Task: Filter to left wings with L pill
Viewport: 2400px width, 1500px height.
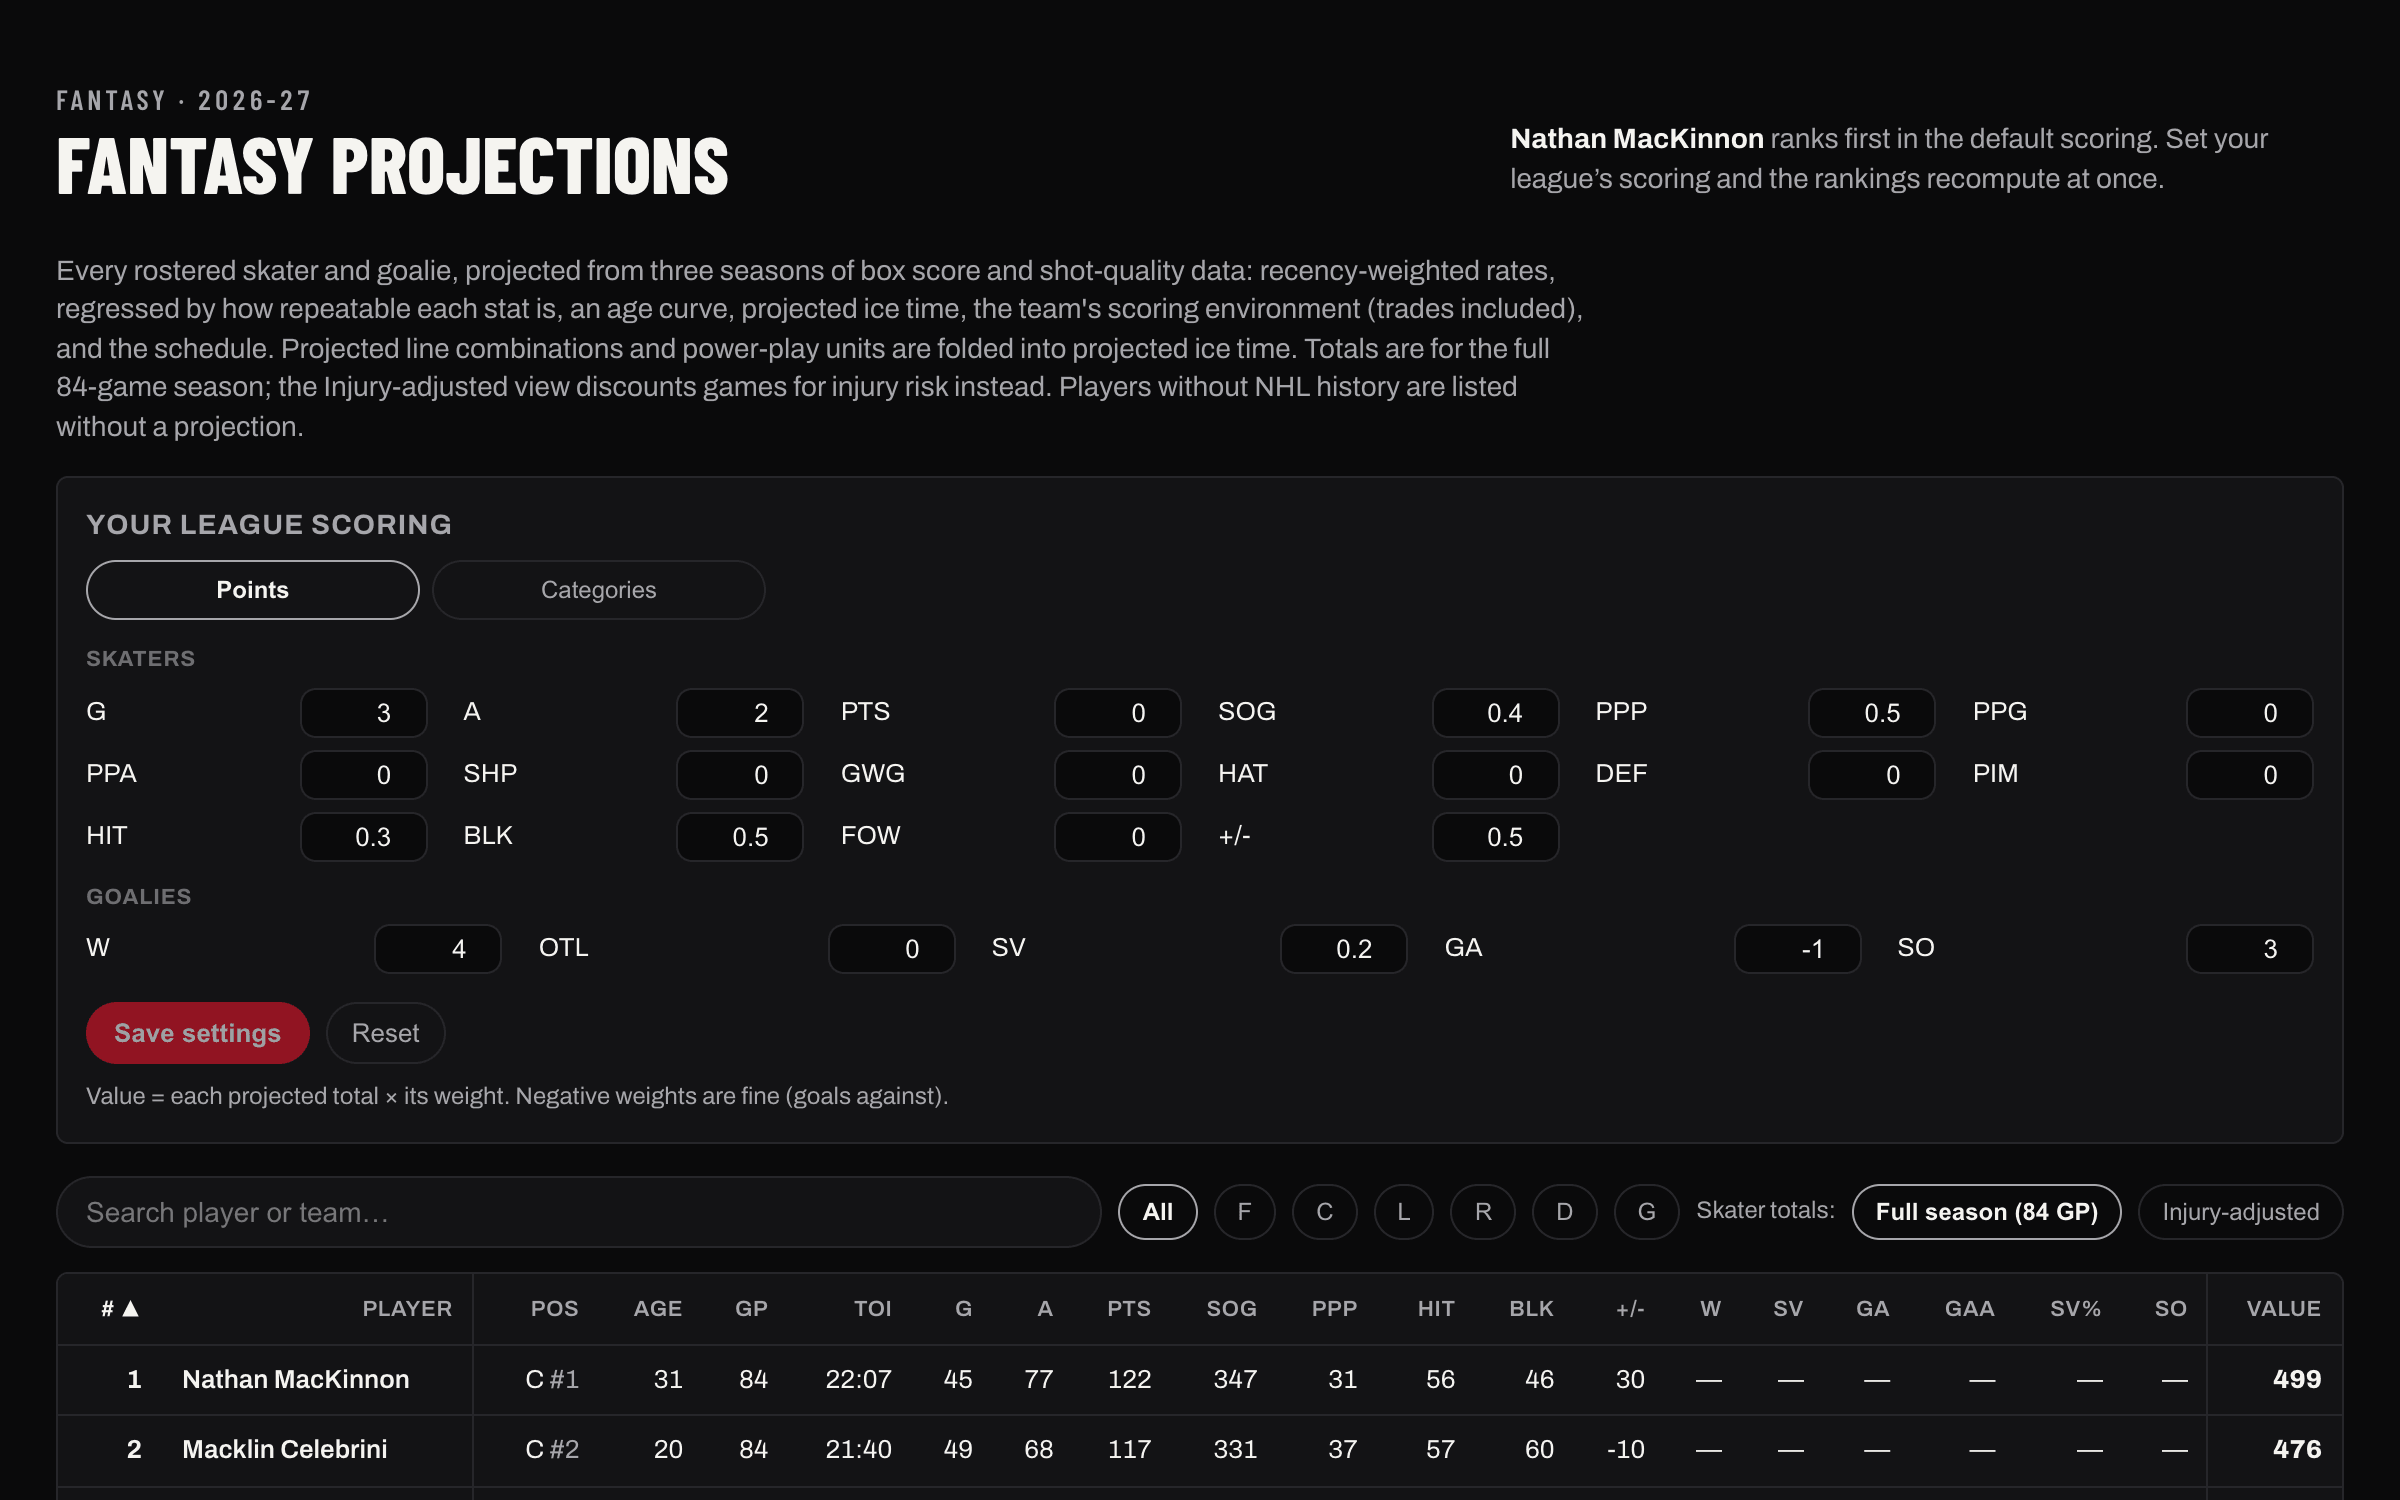Action: (1403, 1212)
